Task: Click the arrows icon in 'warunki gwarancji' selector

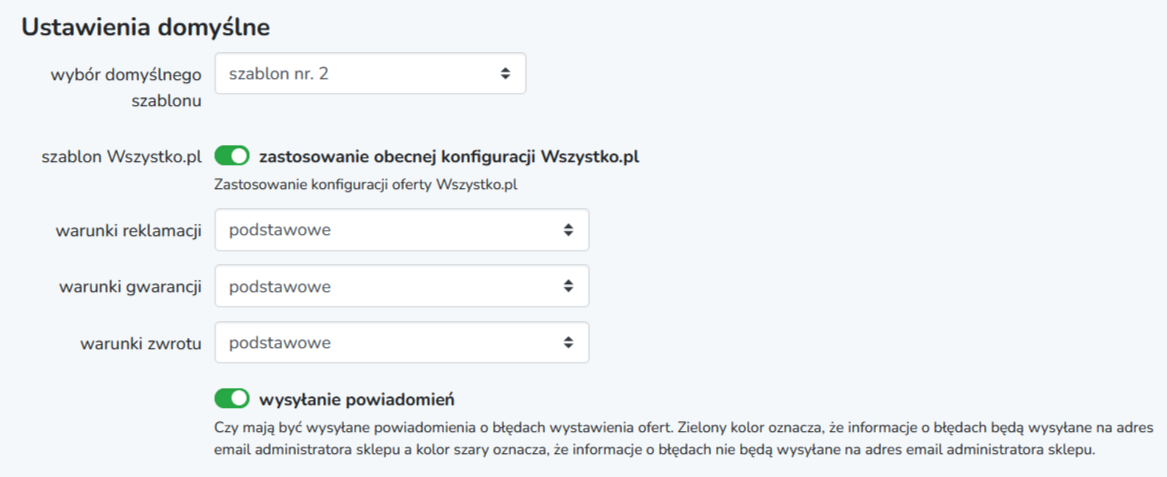Action: [568, 286]
